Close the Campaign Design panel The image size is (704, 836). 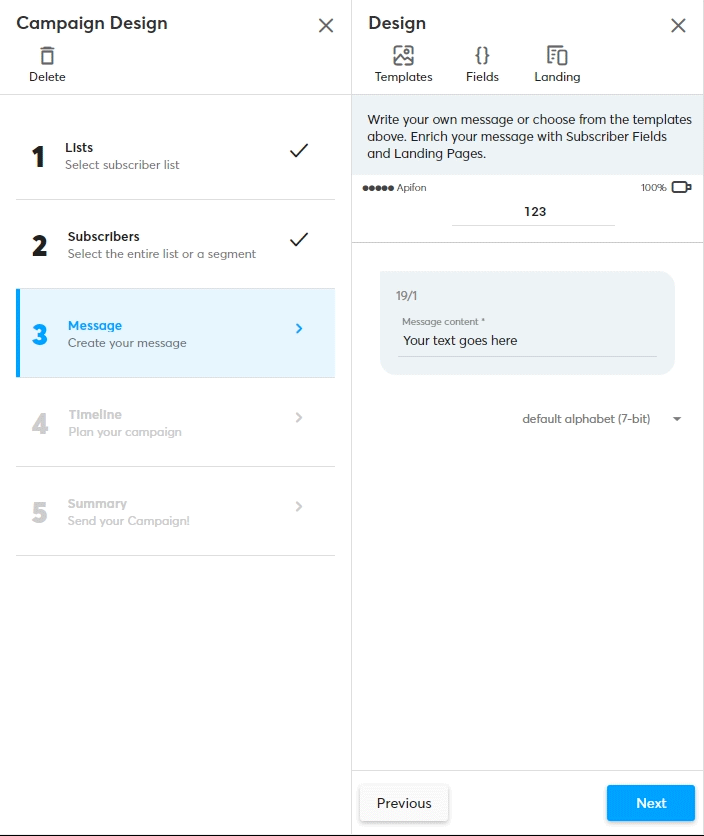click(x=326, y=26)
